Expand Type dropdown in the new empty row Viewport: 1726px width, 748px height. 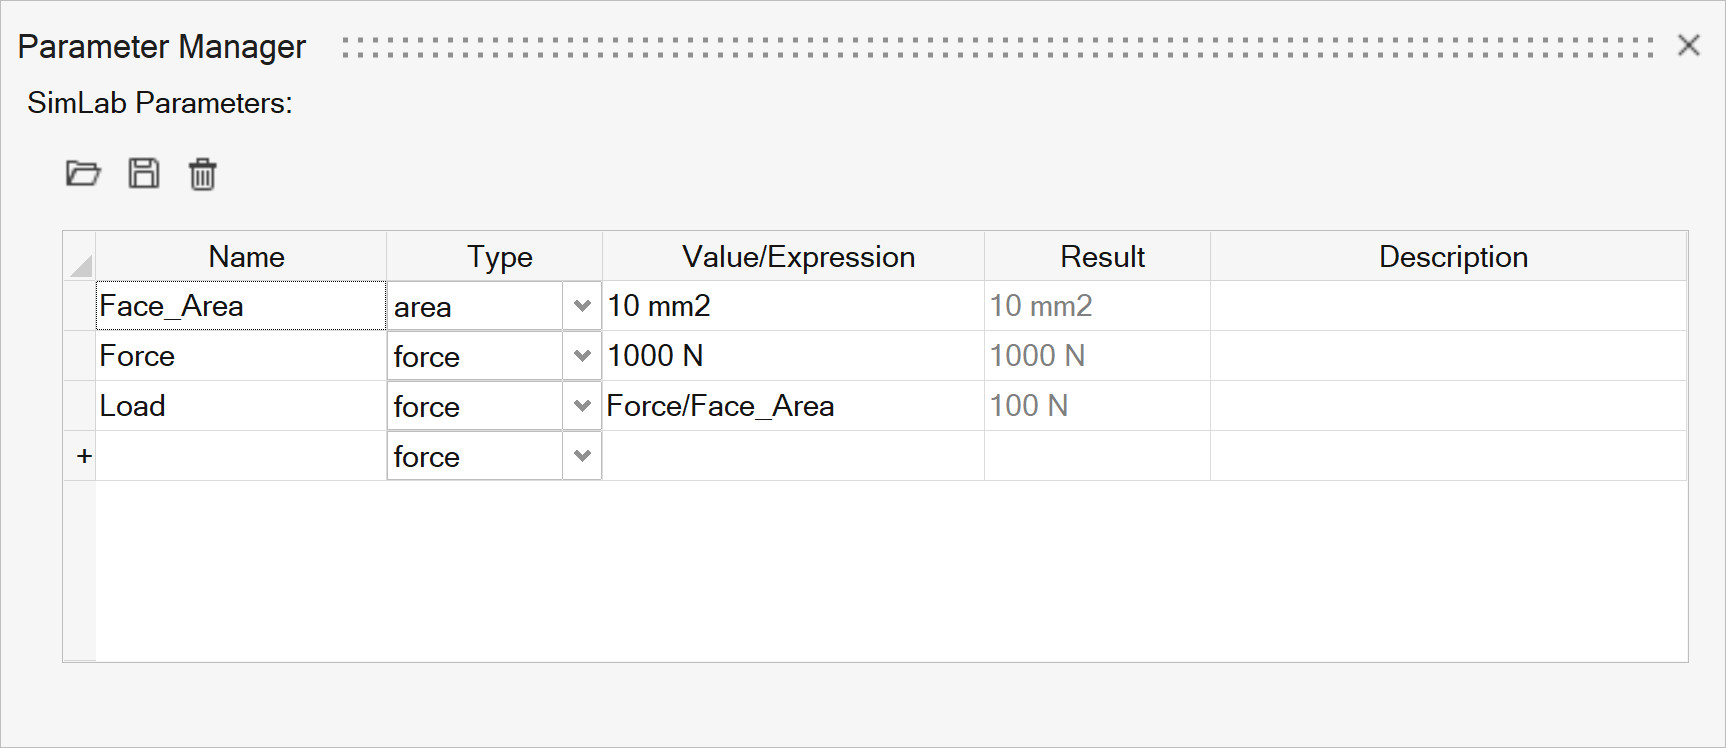[x=582, y=456]
